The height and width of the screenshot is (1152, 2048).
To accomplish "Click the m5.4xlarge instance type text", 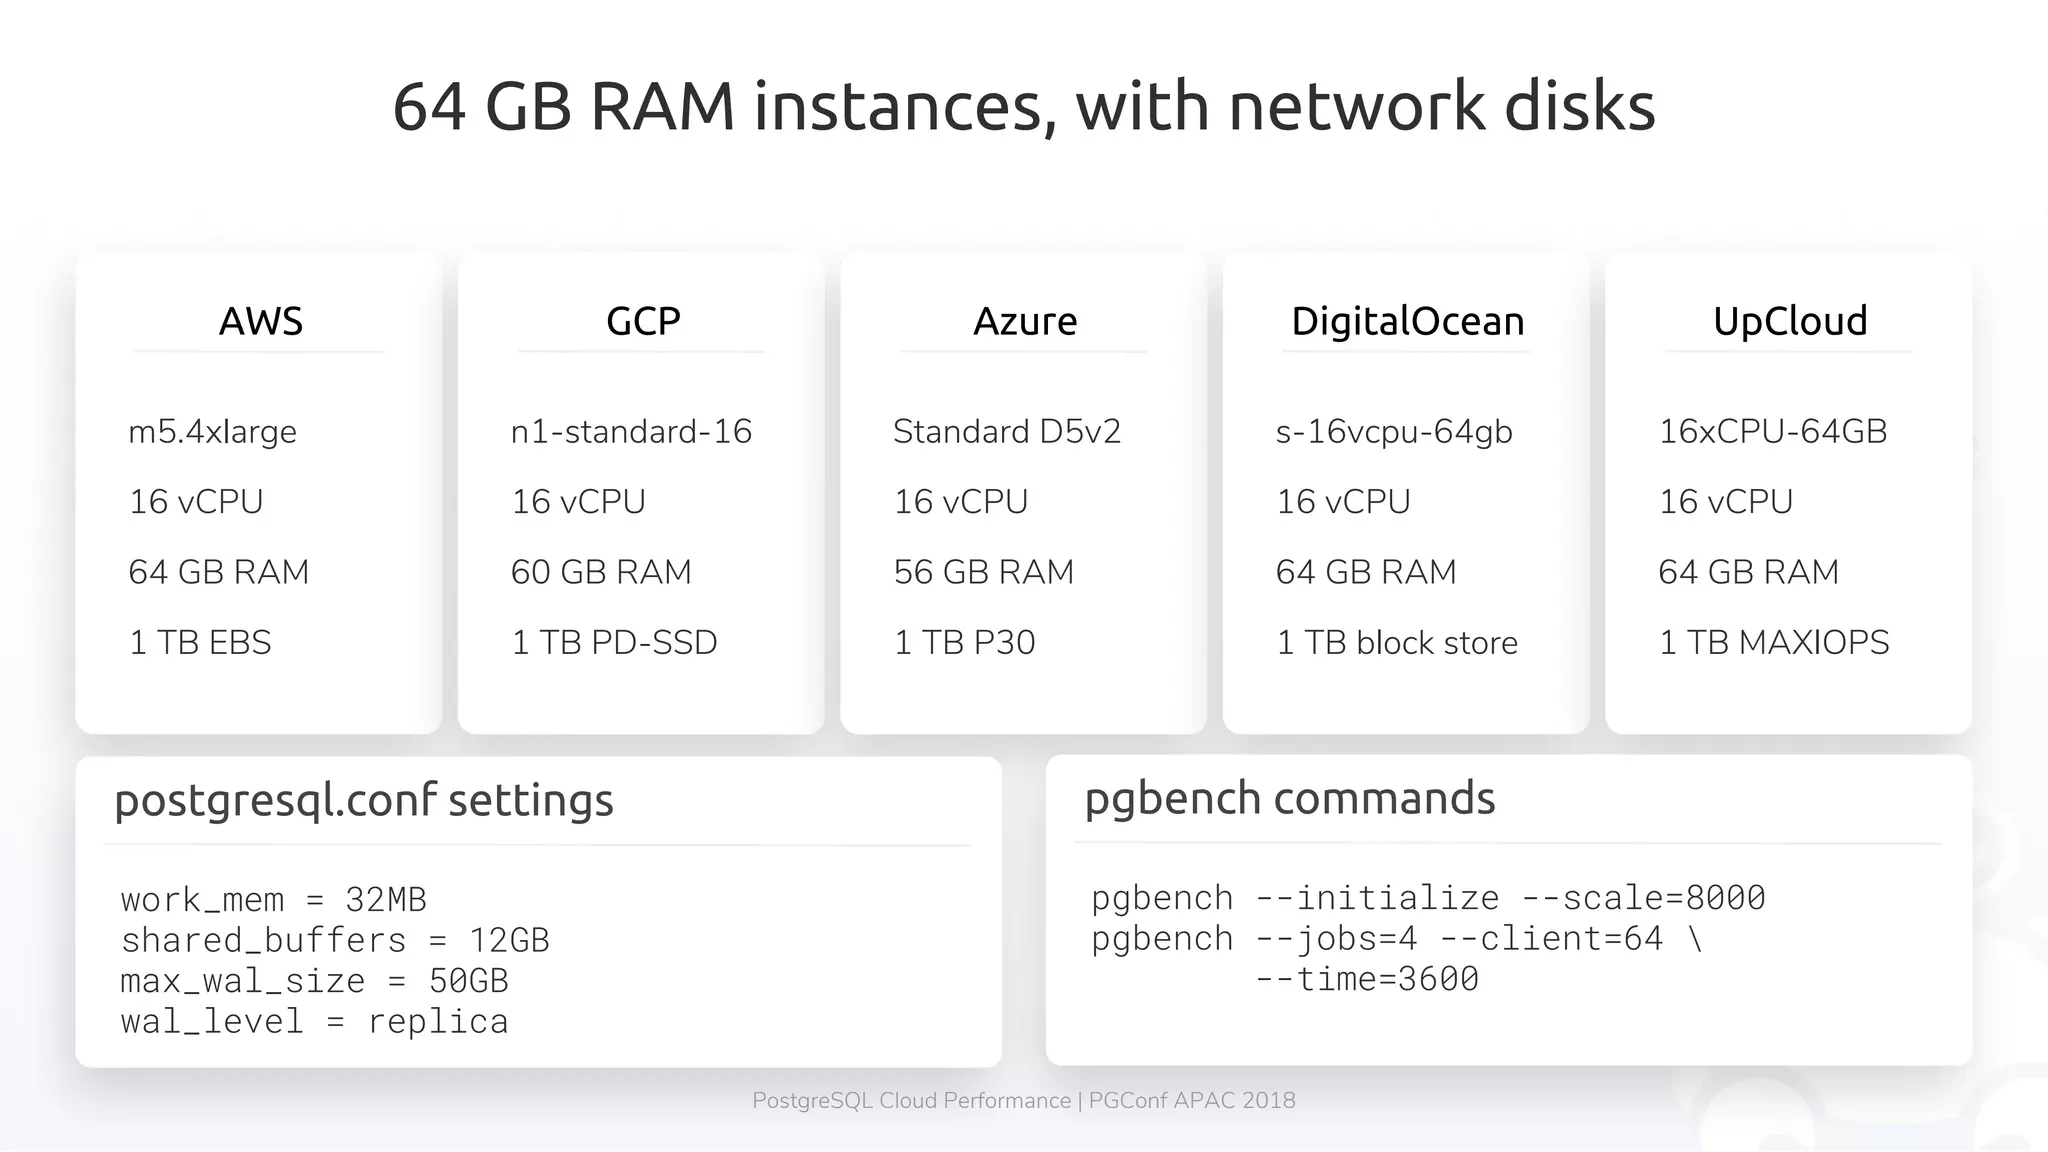I will (x=212, y=432).
